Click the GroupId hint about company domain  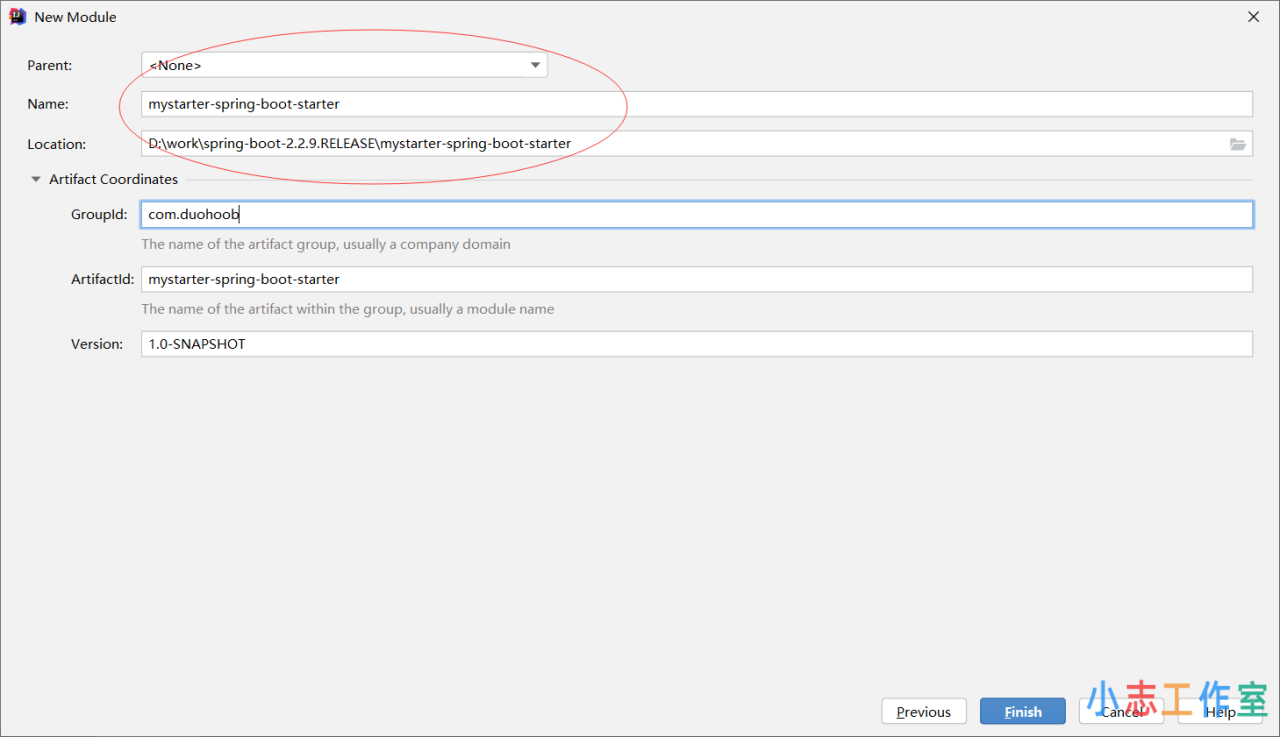[325, 245]
